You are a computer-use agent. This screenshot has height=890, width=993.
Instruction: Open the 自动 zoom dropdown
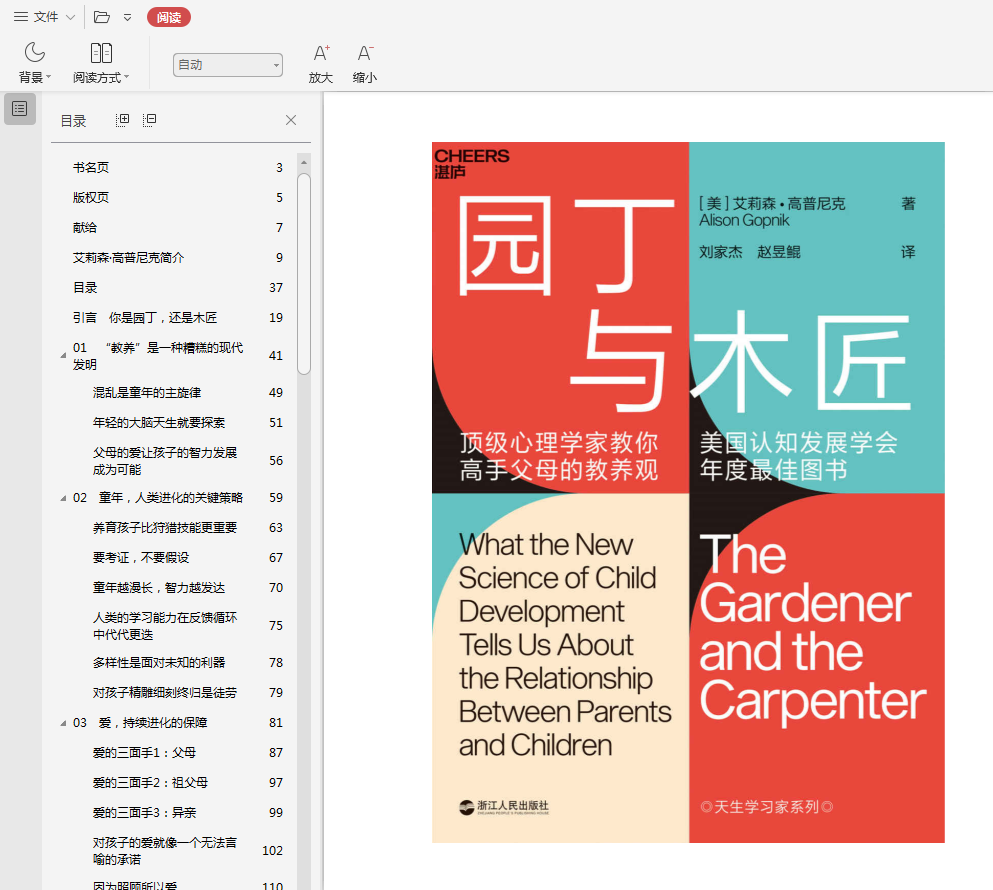click(x=228, y=65)
